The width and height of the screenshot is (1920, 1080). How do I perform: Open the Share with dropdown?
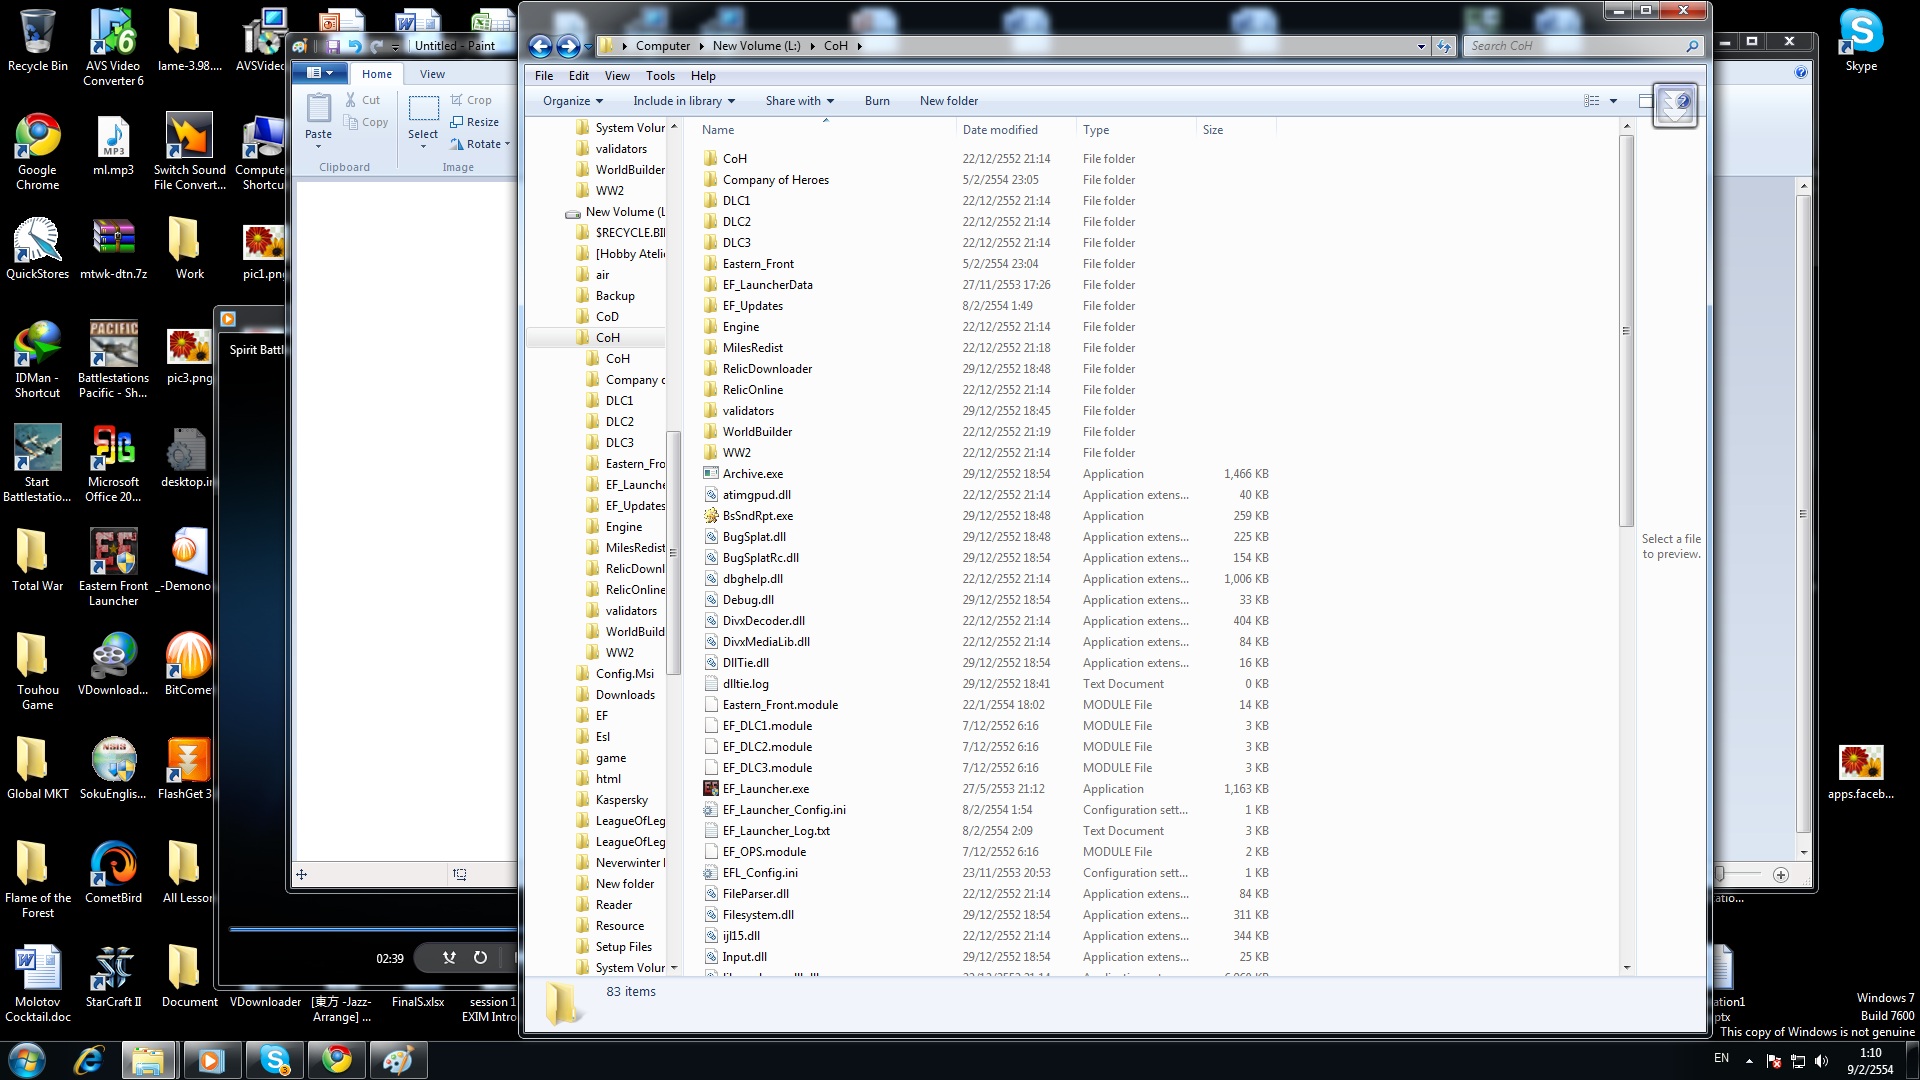800,101
